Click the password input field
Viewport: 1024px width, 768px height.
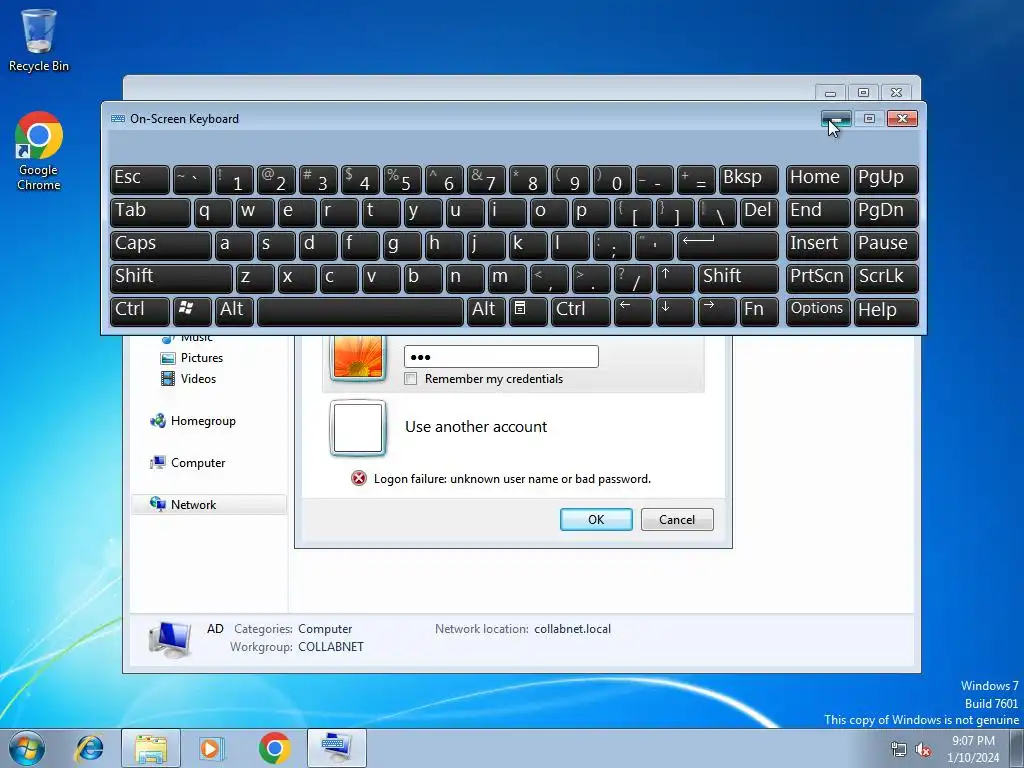click(501, 357)
